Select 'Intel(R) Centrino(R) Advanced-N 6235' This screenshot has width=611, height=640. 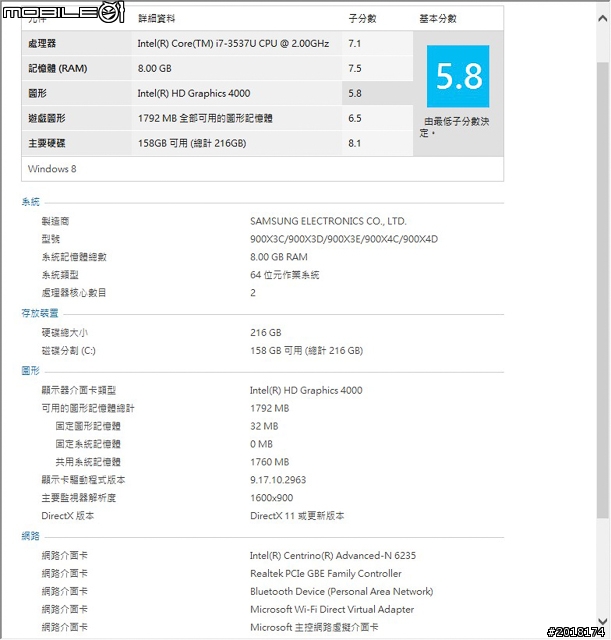click(333, 556)
